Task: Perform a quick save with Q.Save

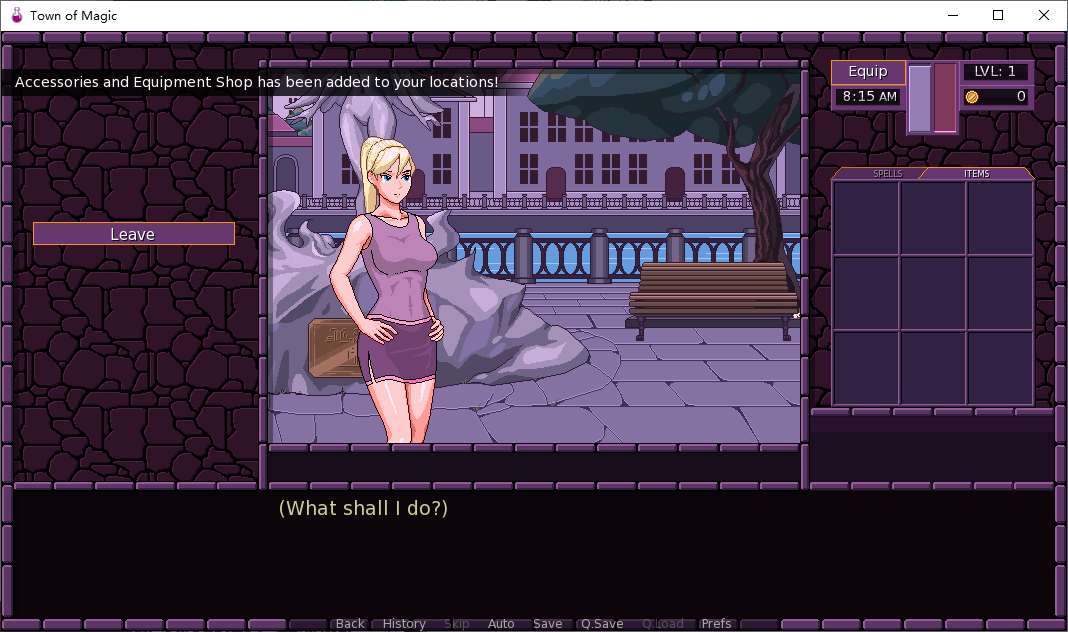Action: pos(602,623)
